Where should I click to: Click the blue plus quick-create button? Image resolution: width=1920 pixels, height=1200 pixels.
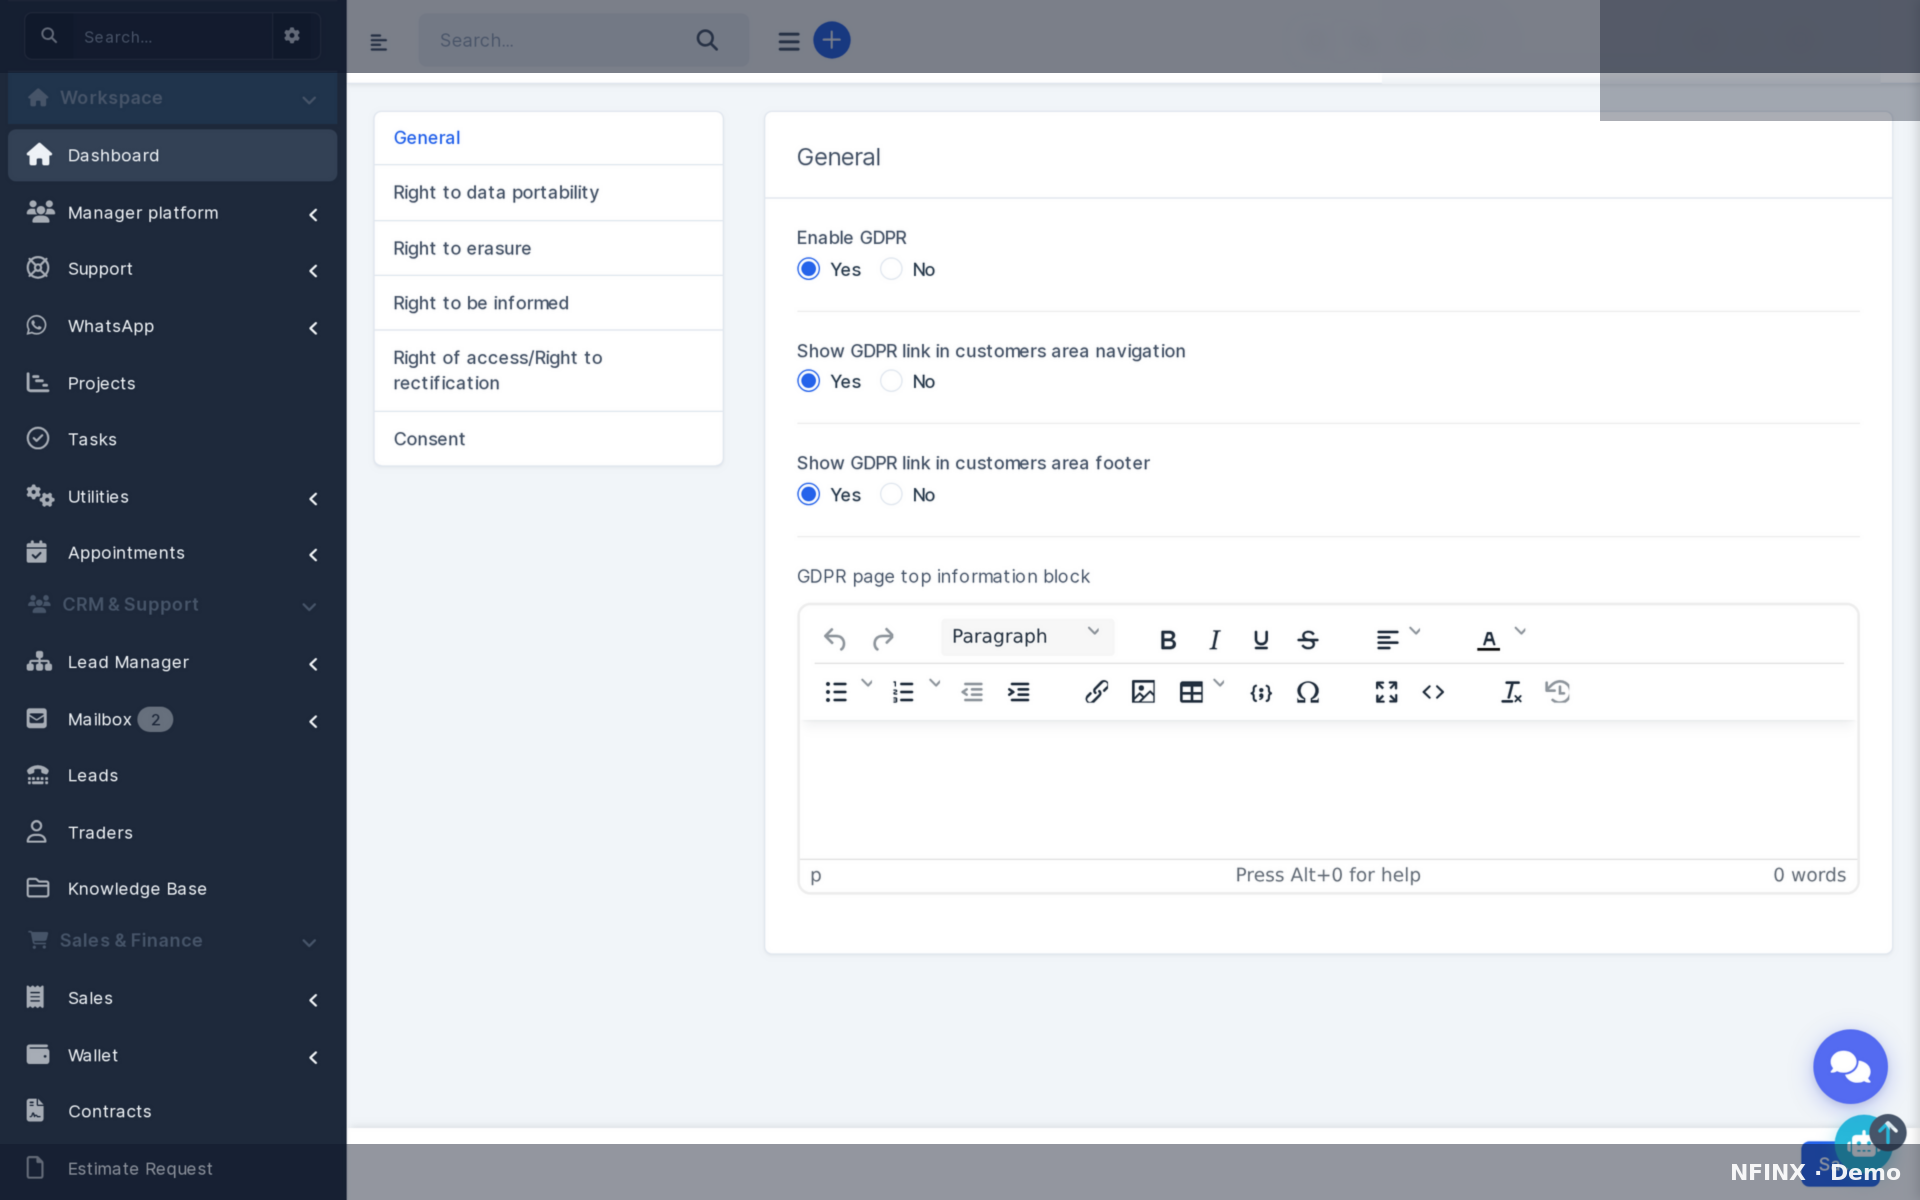pos(832,40)
